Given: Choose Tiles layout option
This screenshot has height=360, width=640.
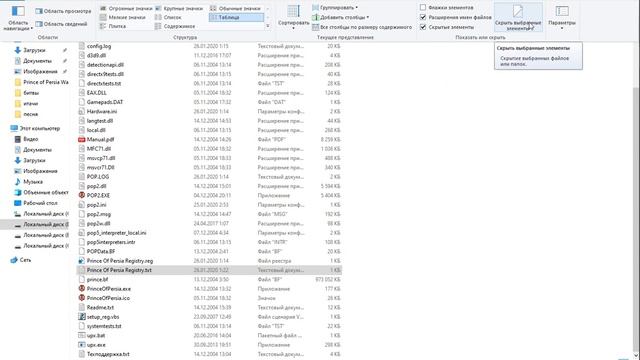Looking at the screenshot, I should pyautogui.click(x=113, y=26).
